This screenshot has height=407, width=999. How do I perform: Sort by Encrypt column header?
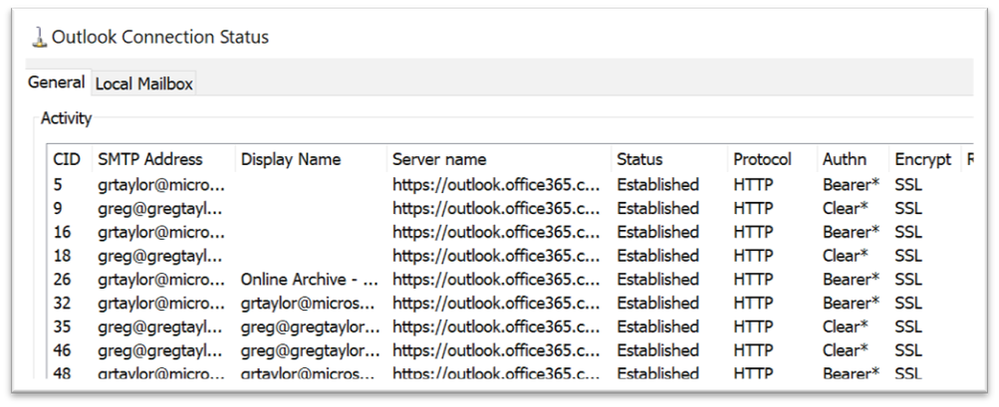pyautogui.click(x=923, y=159)
